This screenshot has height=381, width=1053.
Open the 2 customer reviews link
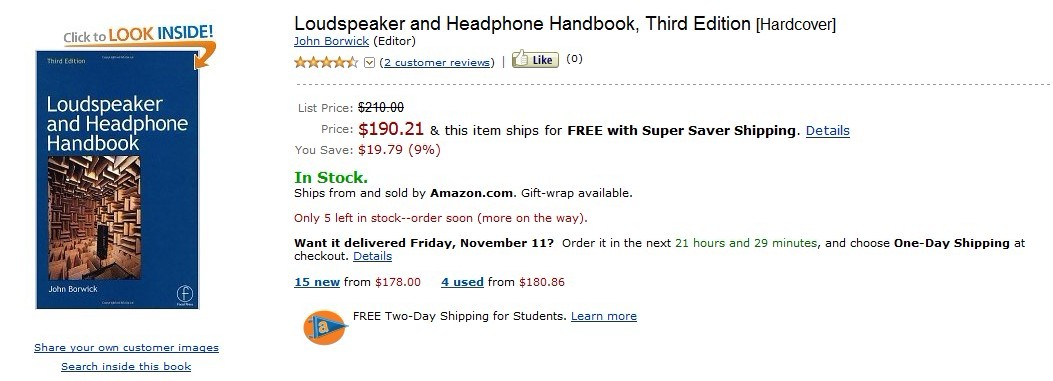[x=437, y=62]
